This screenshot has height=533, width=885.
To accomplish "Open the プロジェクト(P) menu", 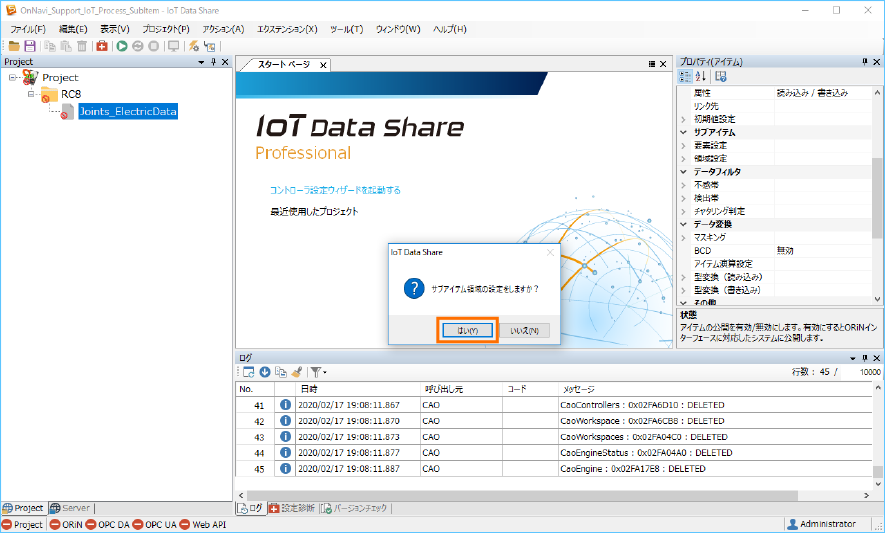I will point(165,29).
